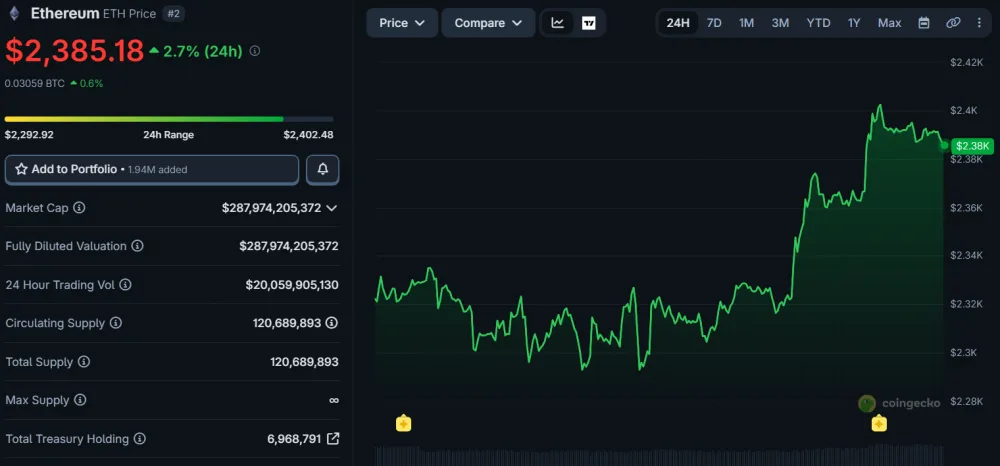Select the 24H time range tab

pos(678,23)
